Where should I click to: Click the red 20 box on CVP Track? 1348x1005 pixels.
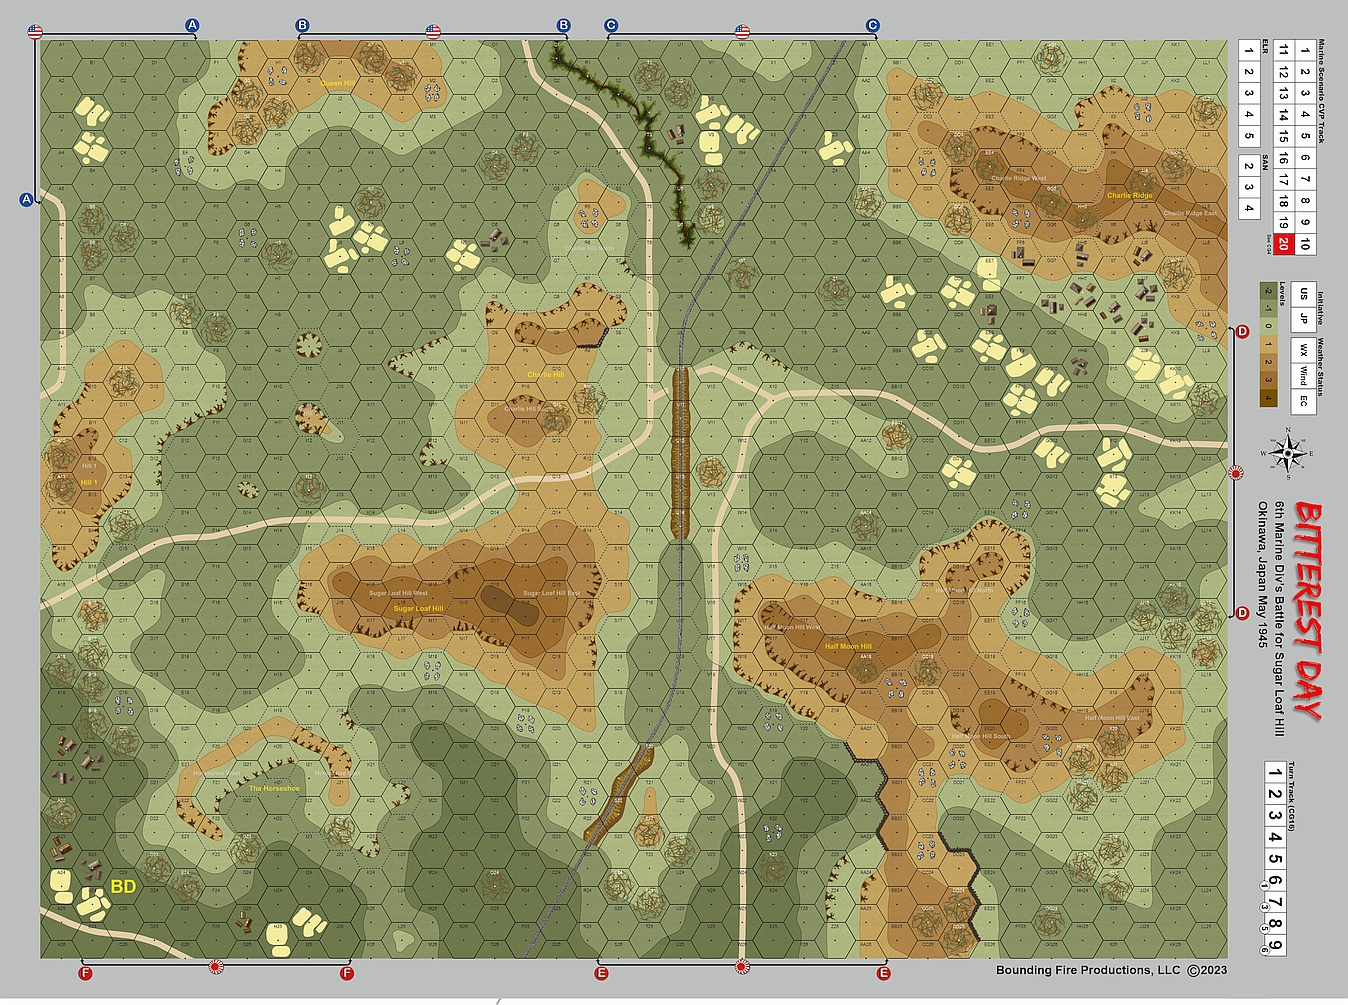click(1282, 244)
